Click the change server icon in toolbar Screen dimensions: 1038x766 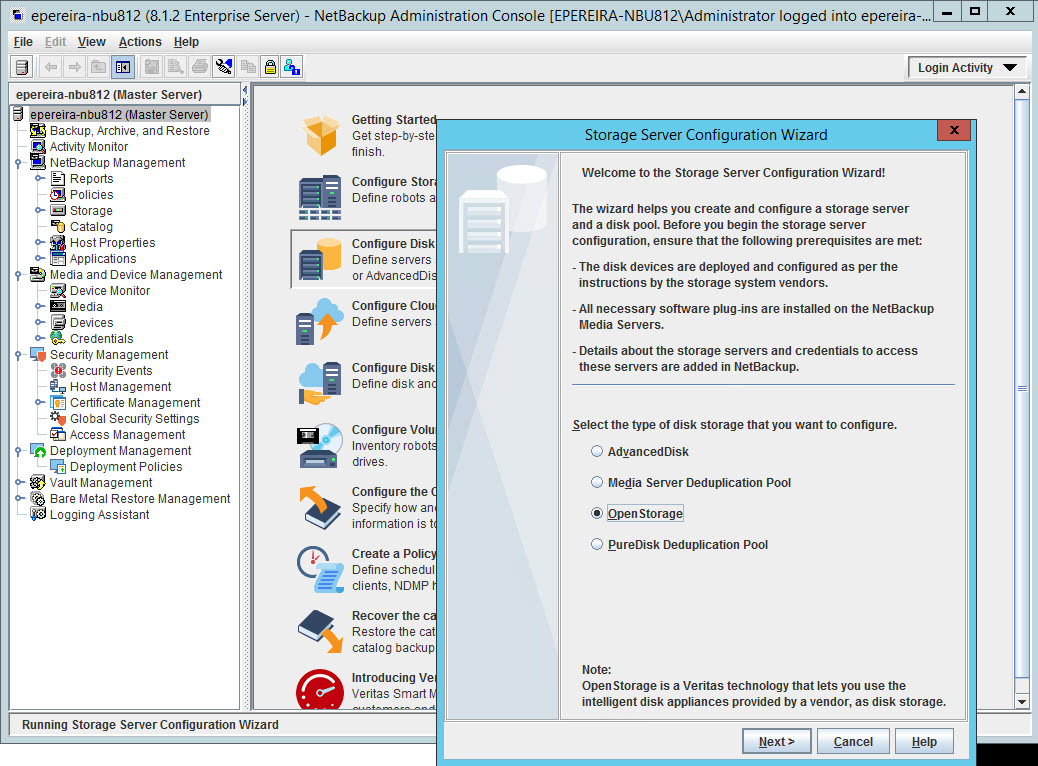tap(23, 67)
